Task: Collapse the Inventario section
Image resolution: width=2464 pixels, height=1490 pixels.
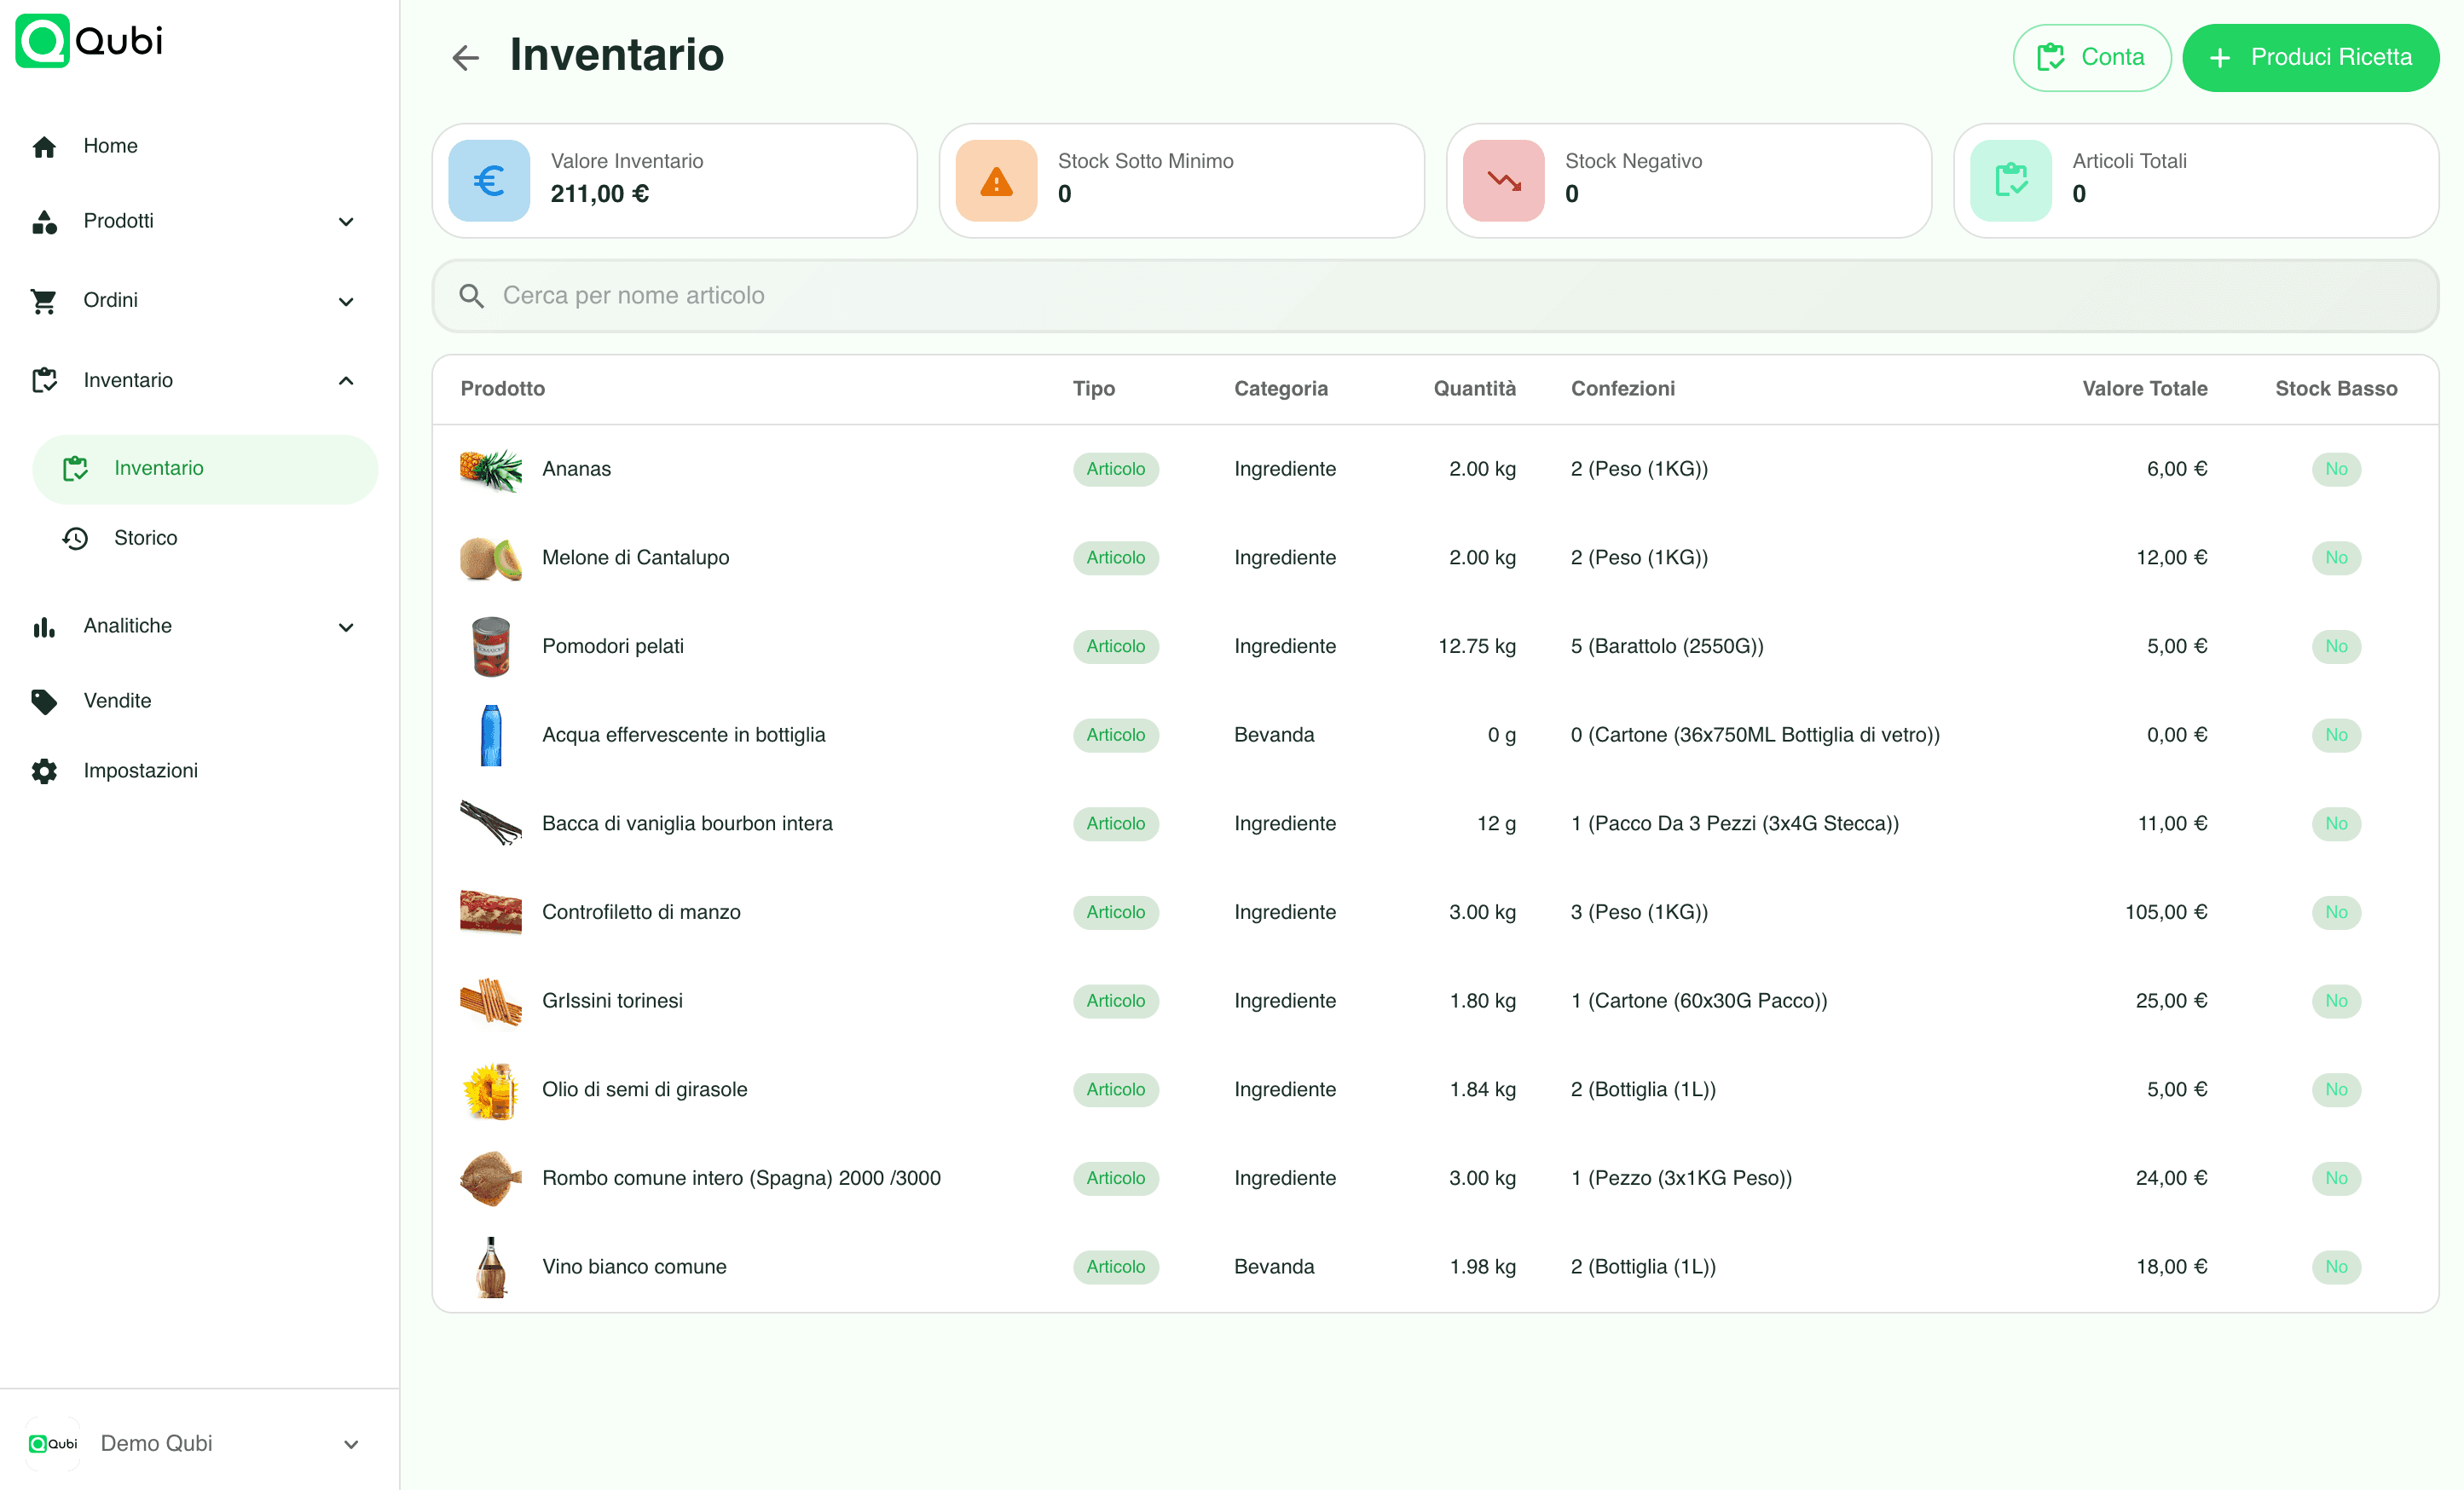Action: (x=346, y=380)
